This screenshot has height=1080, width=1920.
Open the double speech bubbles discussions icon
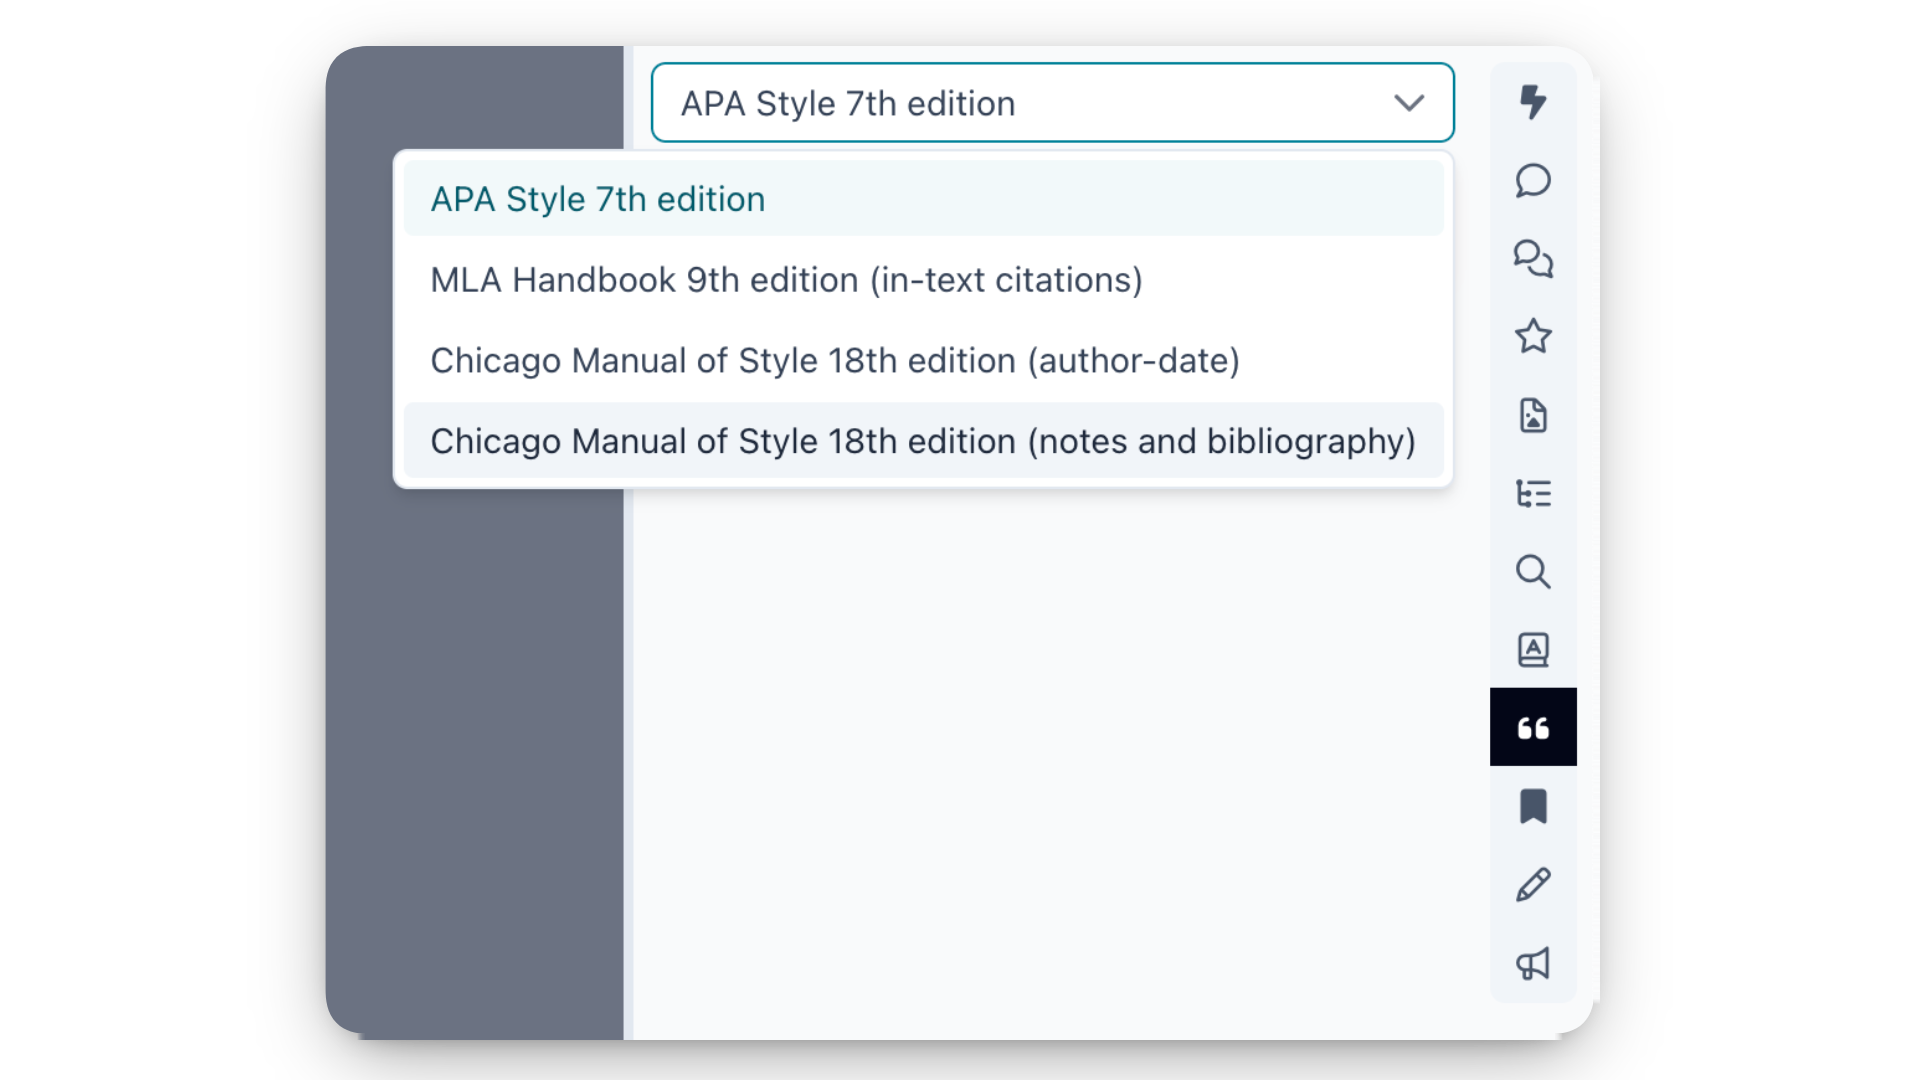coord(1533,259)
